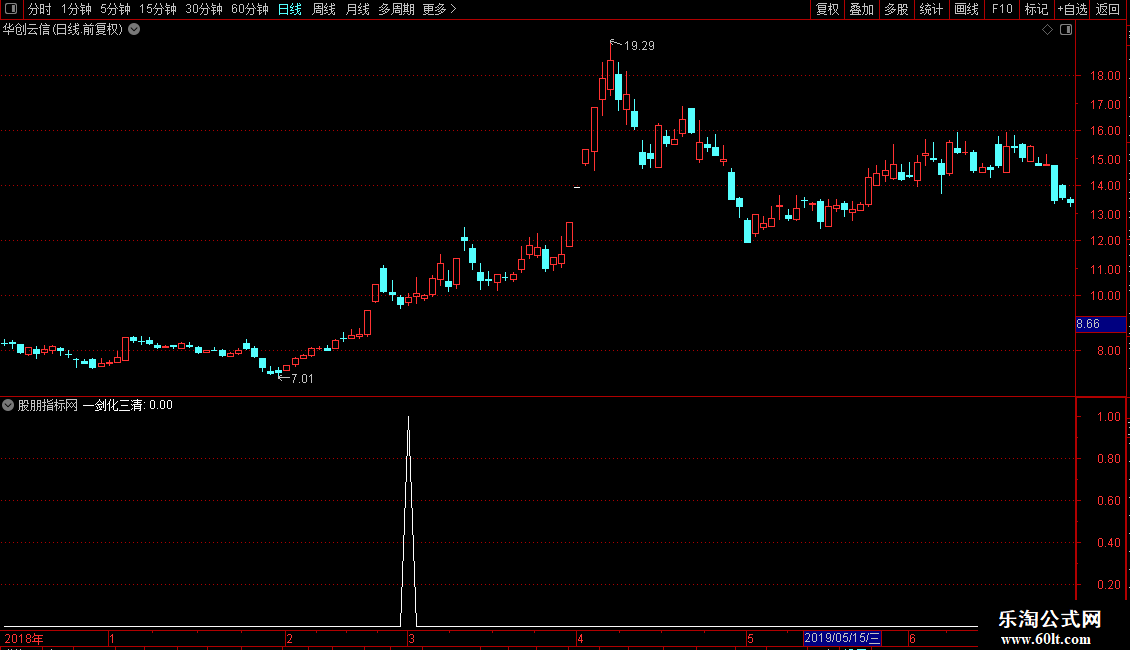Click the diamond icon in chart corner
The image size is (1130, 650).
coord(1048,30)
